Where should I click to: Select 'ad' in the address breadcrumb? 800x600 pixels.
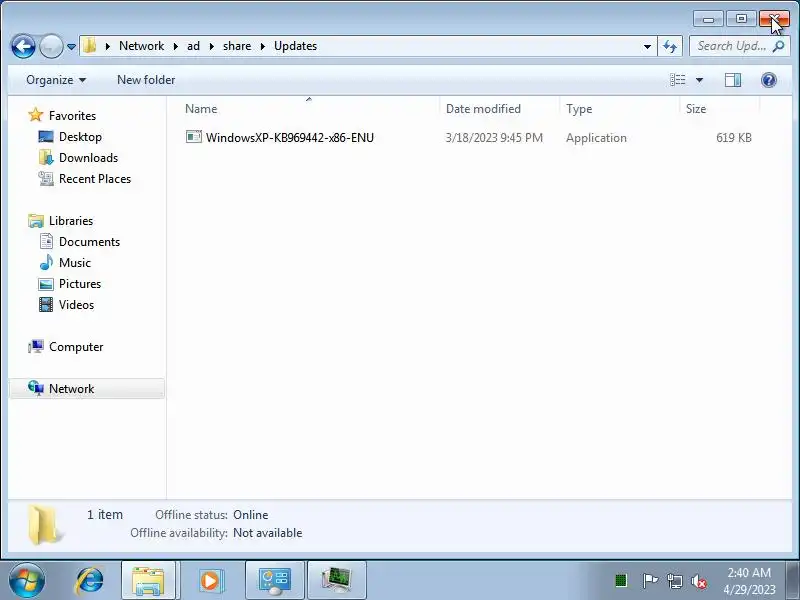pos(193,46)
